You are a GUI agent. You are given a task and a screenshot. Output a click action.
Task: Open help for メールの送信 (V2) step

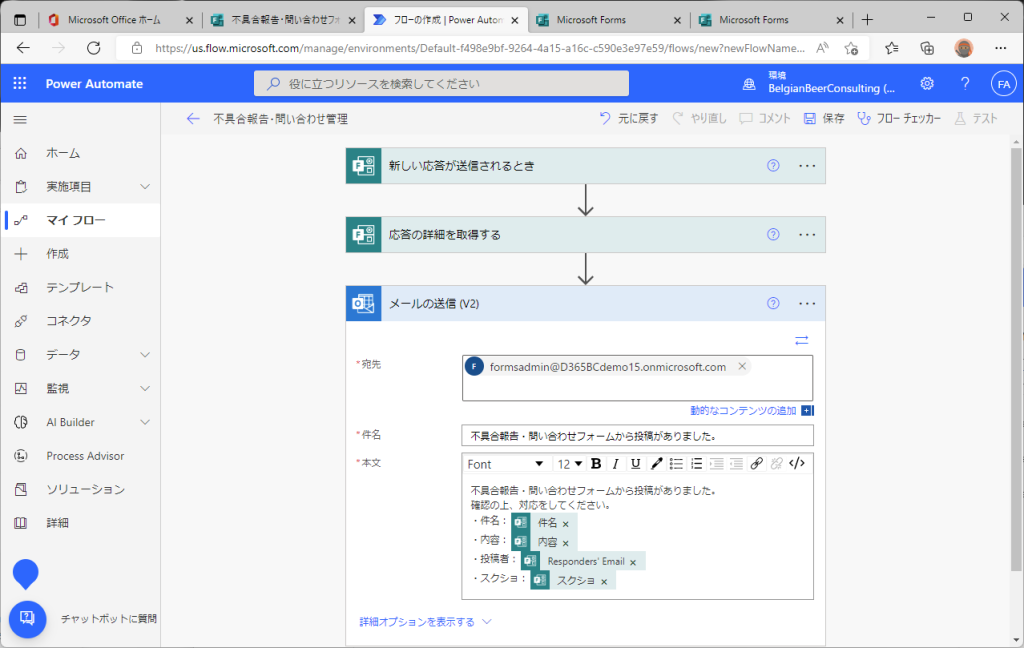pos(773,303)
